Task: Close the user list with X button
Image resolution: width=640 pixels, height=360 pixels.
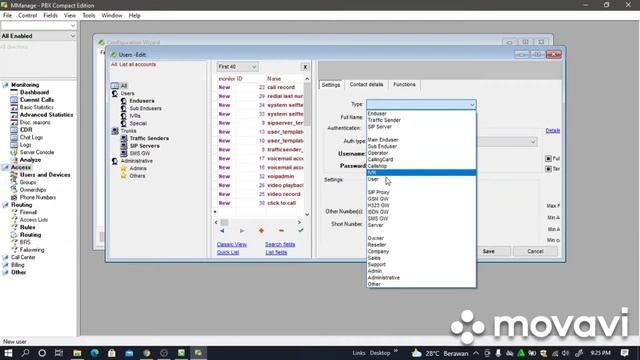Action: [x=305, y=67]
